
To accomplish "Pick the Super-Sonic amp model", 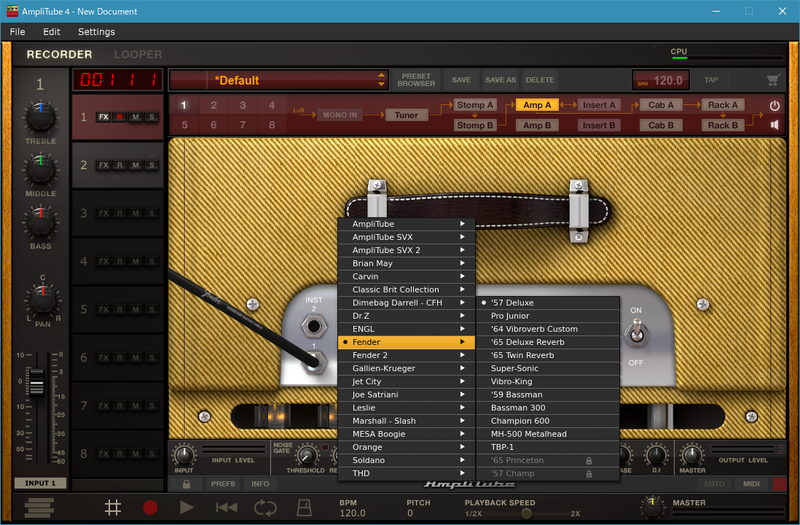I will pyautogui.click(x=548, y=368).
